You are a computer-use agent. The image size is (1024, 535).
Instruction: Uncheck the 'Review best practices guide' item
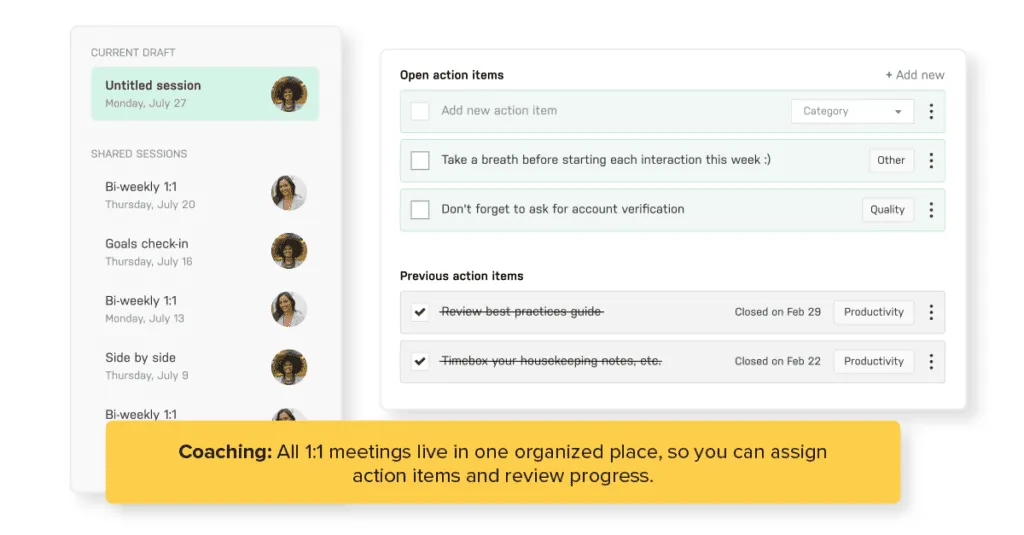[x=421, y=312]
